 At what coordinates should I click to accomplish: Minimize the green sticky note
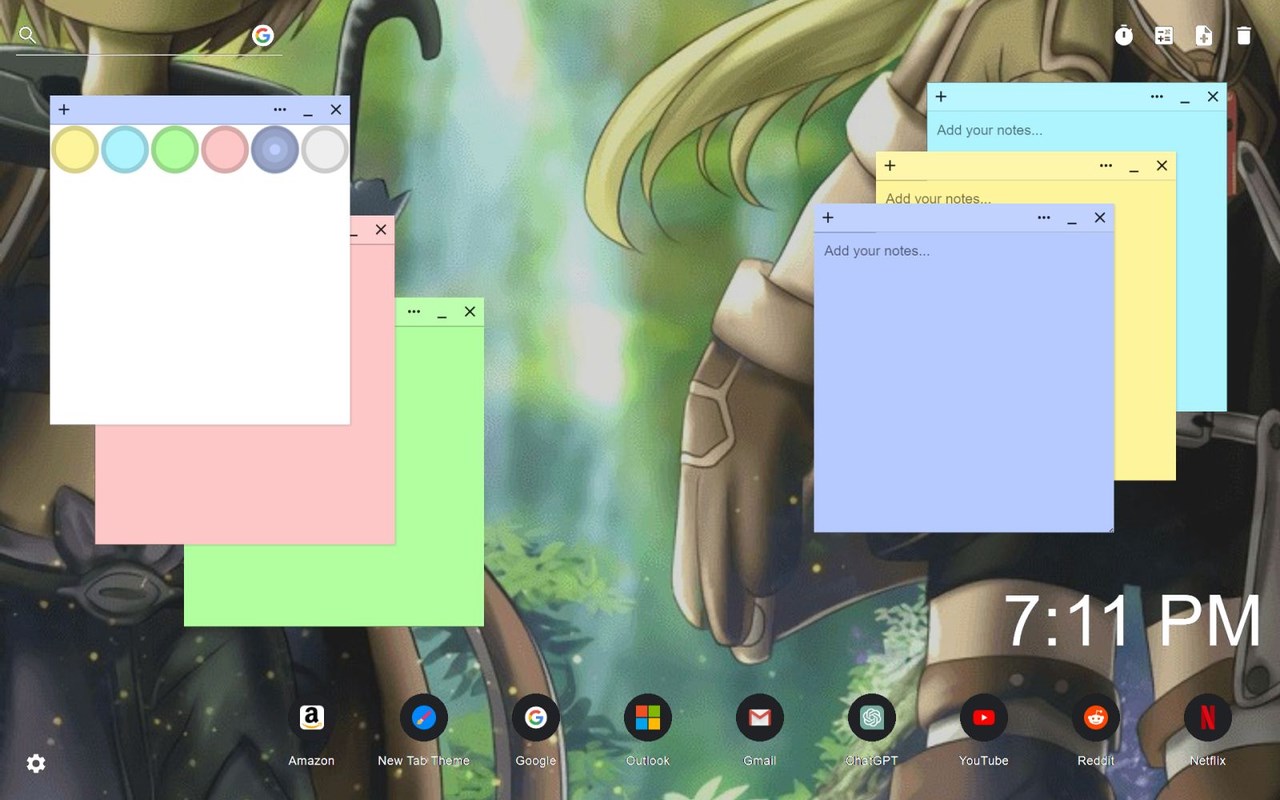[x=442, y=314]
